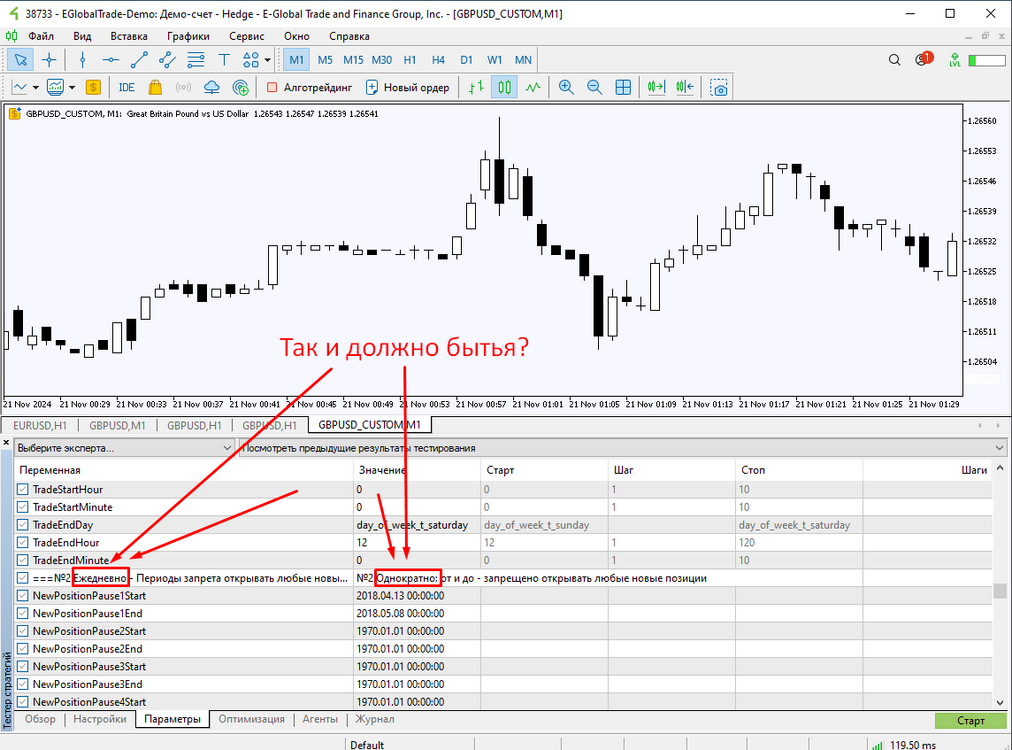The width and height of the screenshot is (1012, 750).
Task: Toggle the NewPositionPause1End checkbox
Action: coord(23,613)
